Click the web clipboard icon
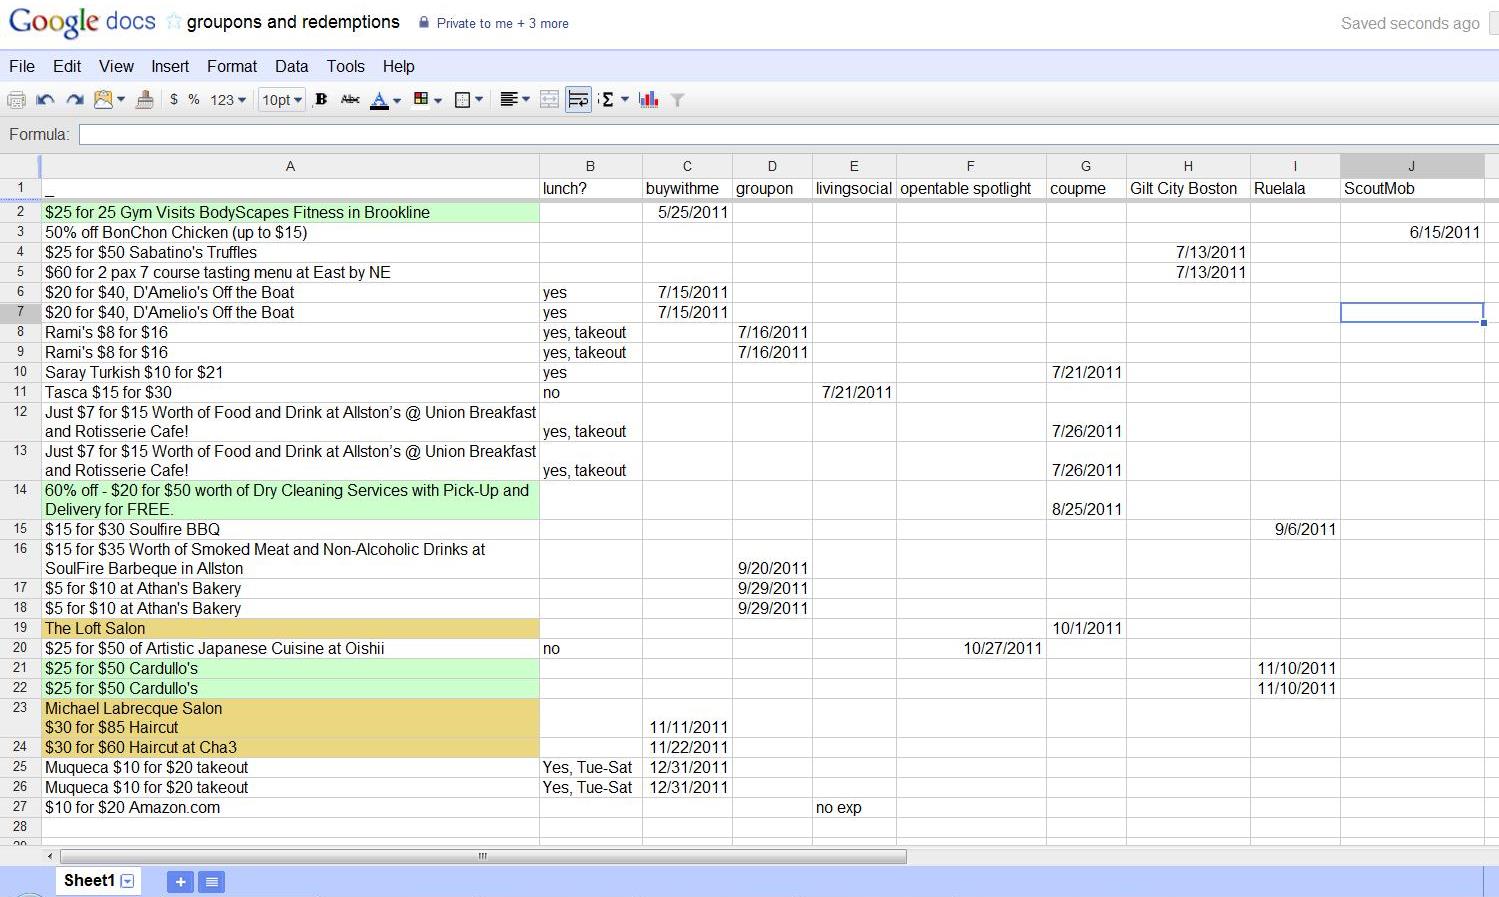The image size is (1499, 897). pos(103,99)
